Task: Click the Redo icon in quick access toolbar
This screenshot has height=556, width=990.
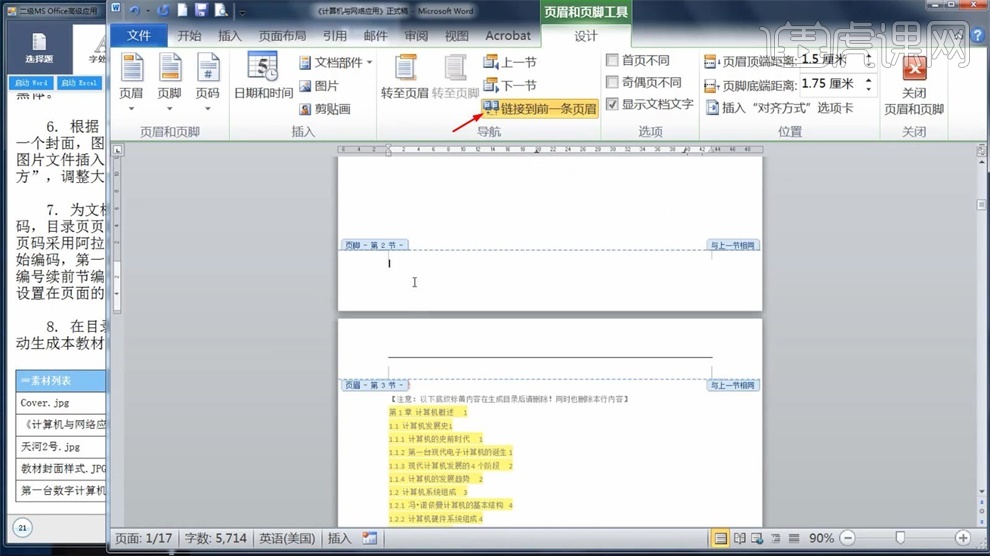Action: click(x=164, y=11)
